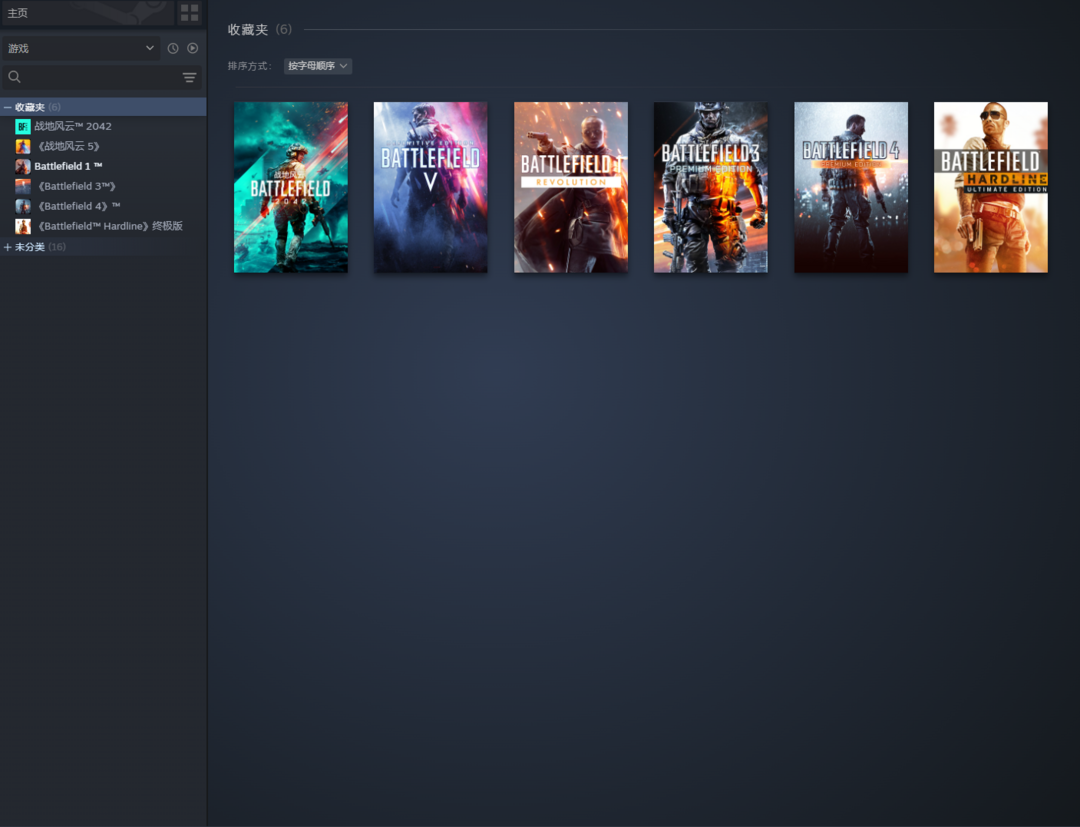
Task: Click the clock recent-activity sort icon
Action: pos(173,48)
